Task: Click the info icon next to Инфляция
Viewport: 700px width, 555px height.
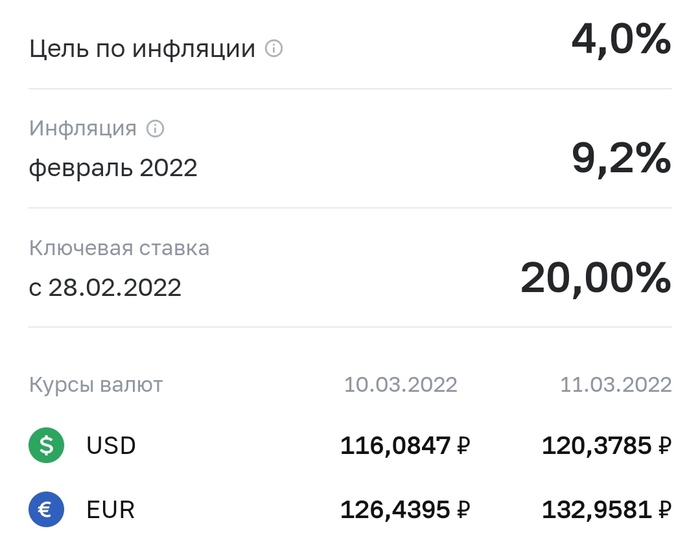Action: 155,129
